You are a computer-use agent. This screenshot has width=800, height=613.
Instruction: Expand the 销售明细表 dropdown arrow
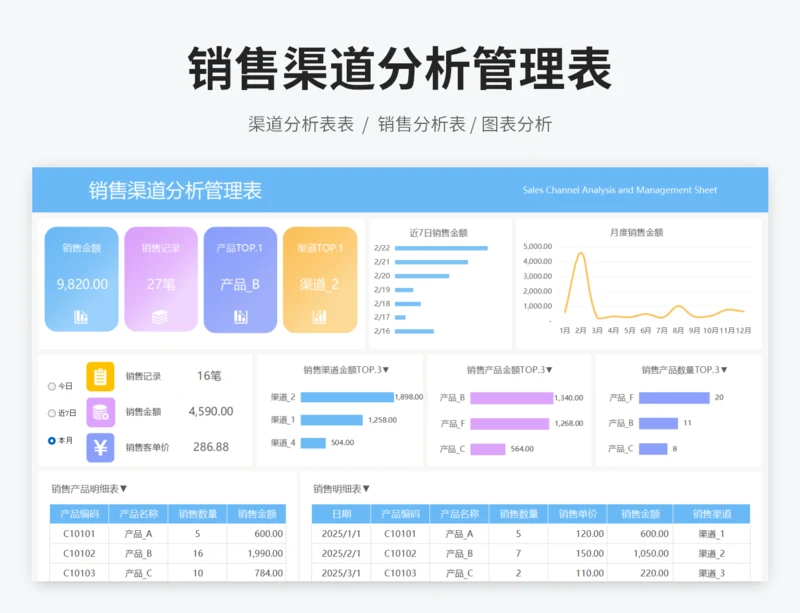366,489
